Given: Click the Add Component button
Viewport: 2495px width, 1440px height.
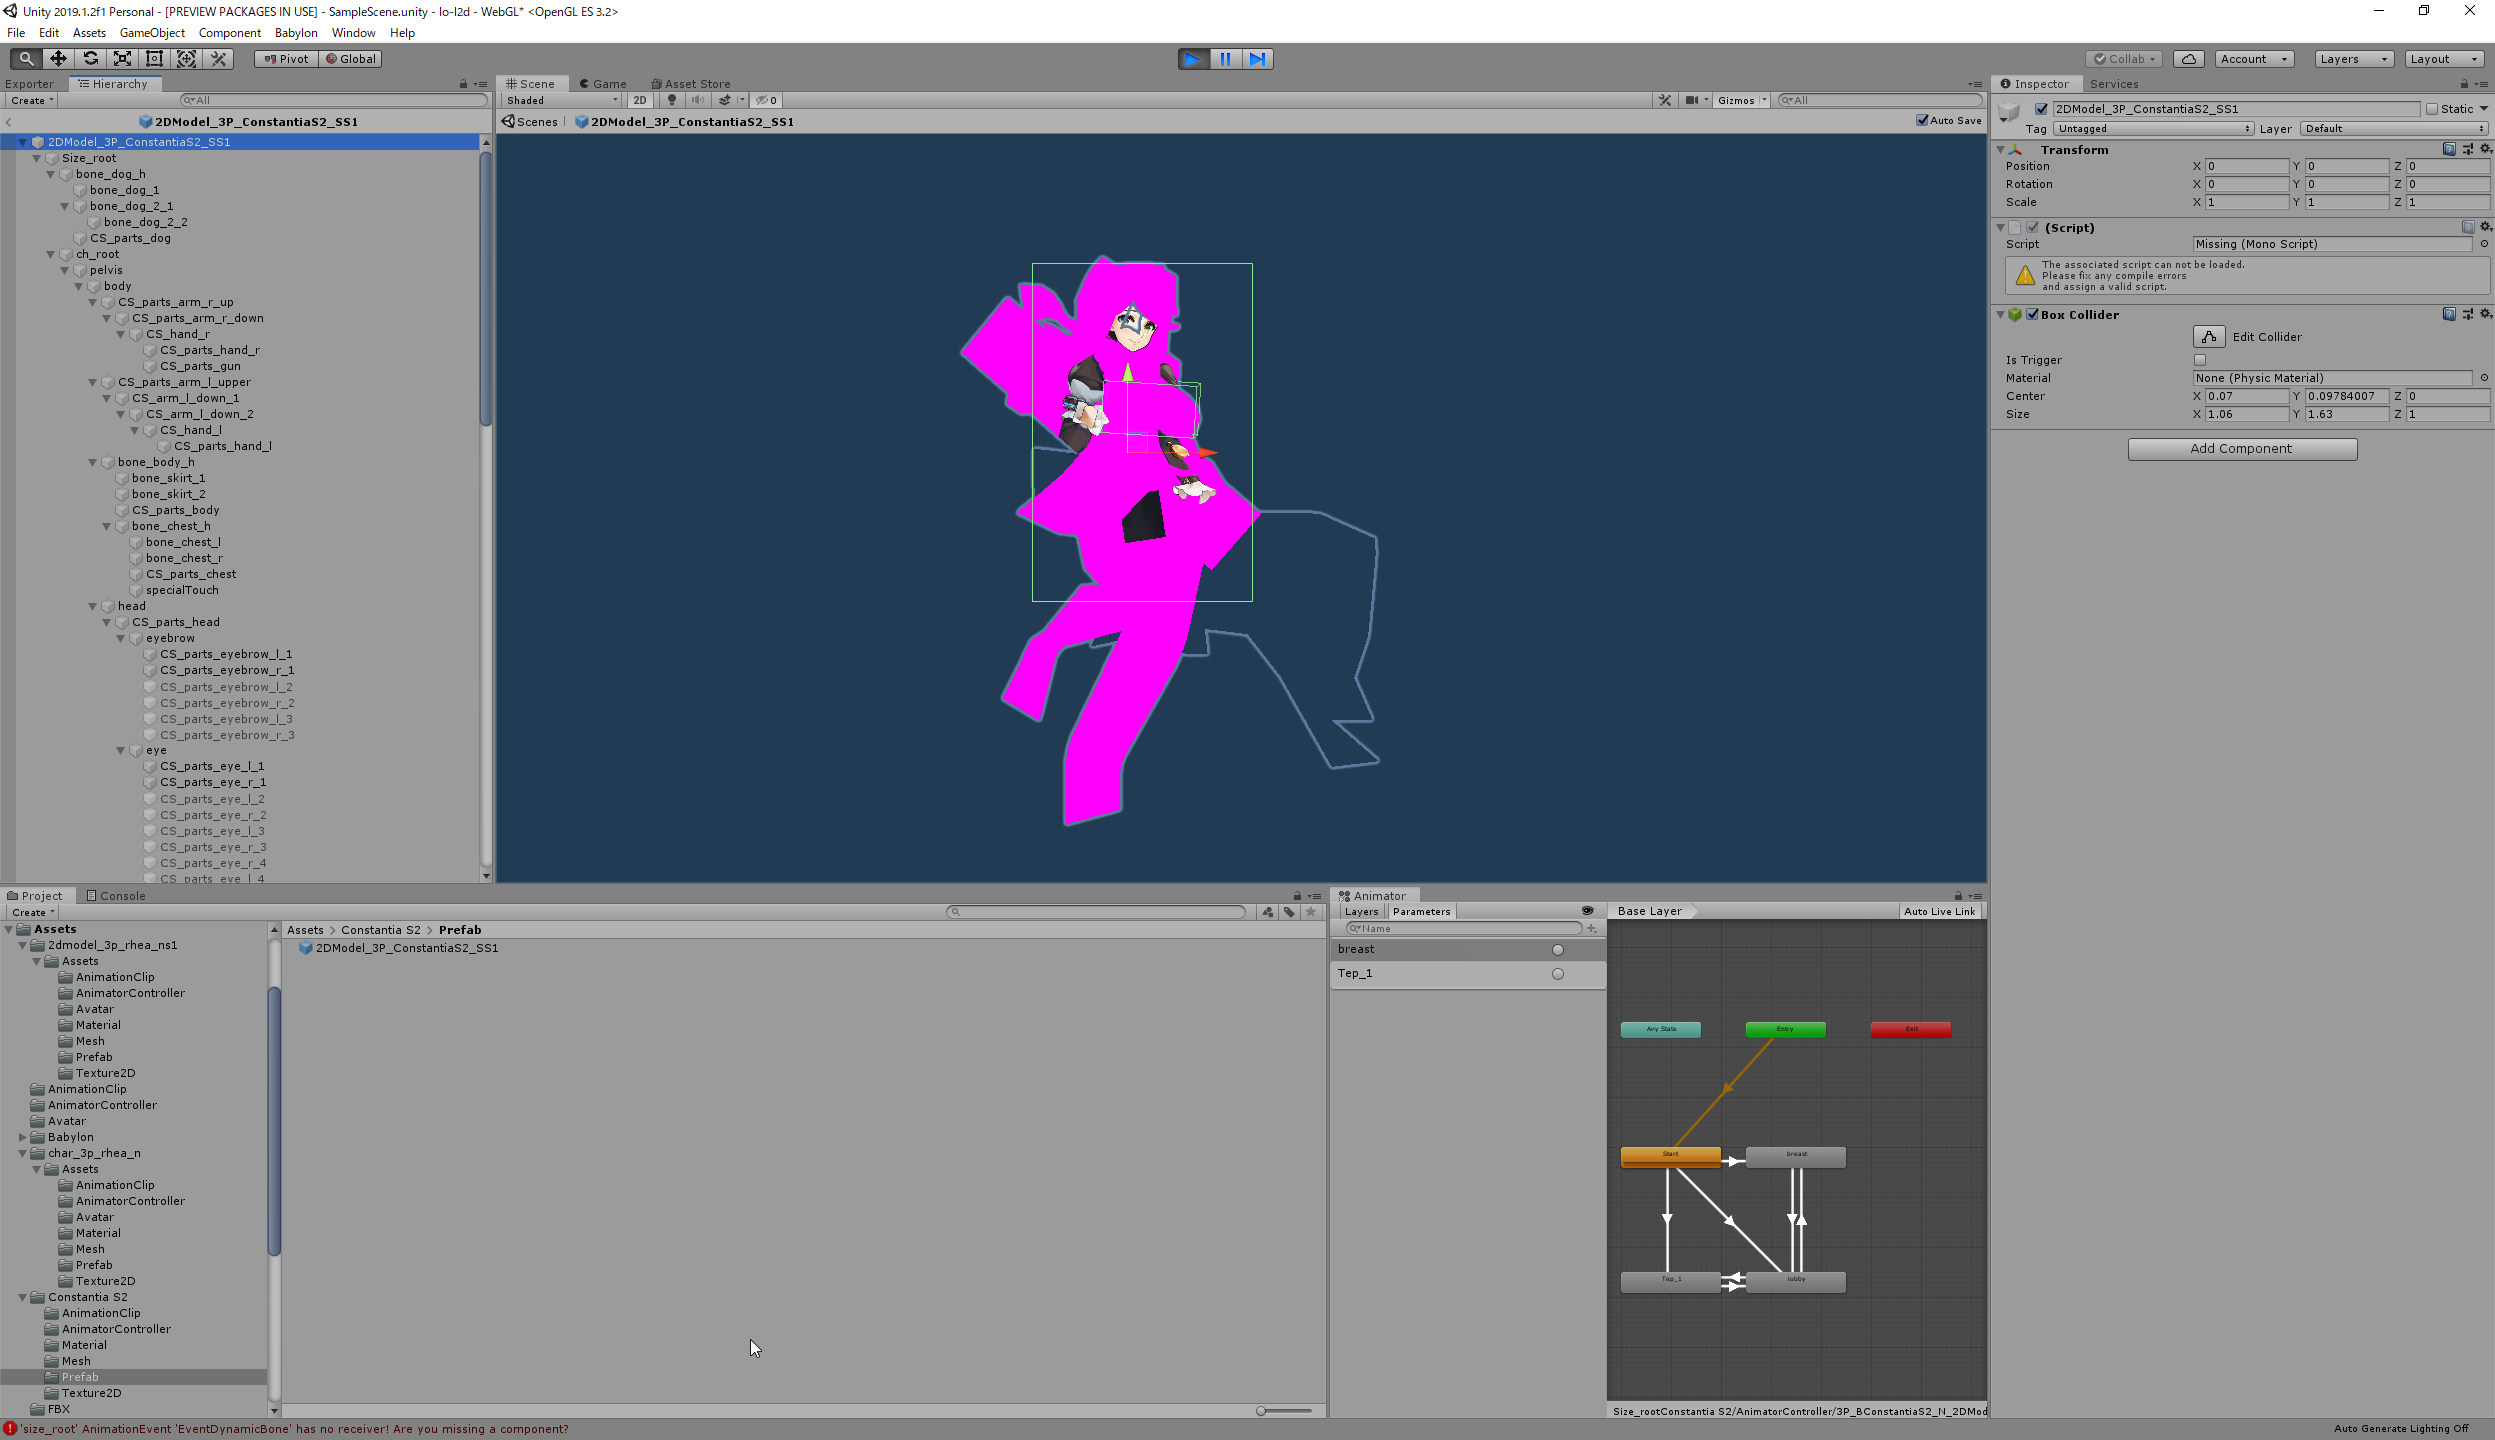Looking at the screenshot, I should [x=2241, y=449].
